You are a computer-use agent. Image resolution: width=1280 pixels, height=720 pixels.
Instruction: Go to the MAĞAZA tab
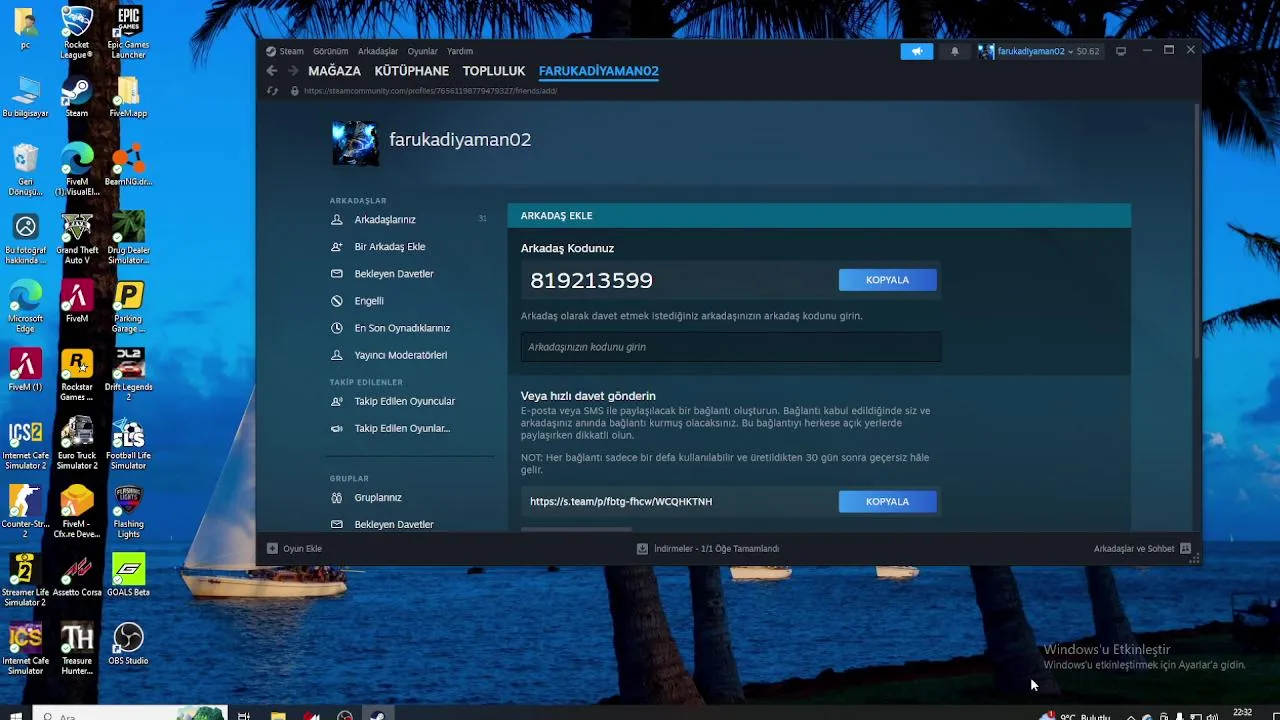click(334, 71)
